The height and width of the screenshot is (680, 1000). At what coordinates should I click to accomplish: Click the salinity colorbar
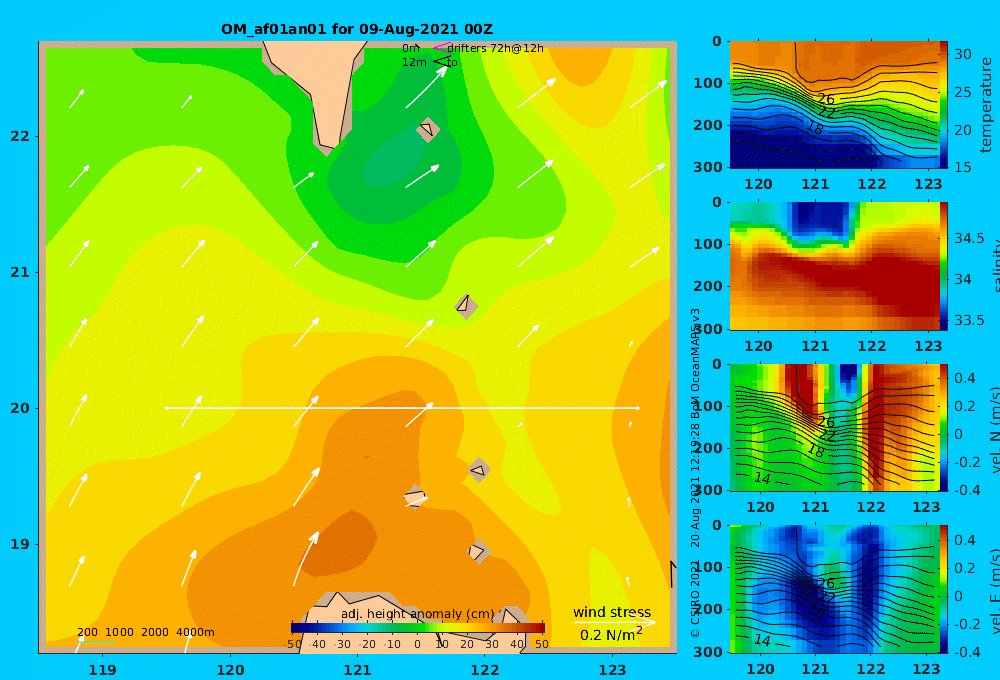pos(944,266)
